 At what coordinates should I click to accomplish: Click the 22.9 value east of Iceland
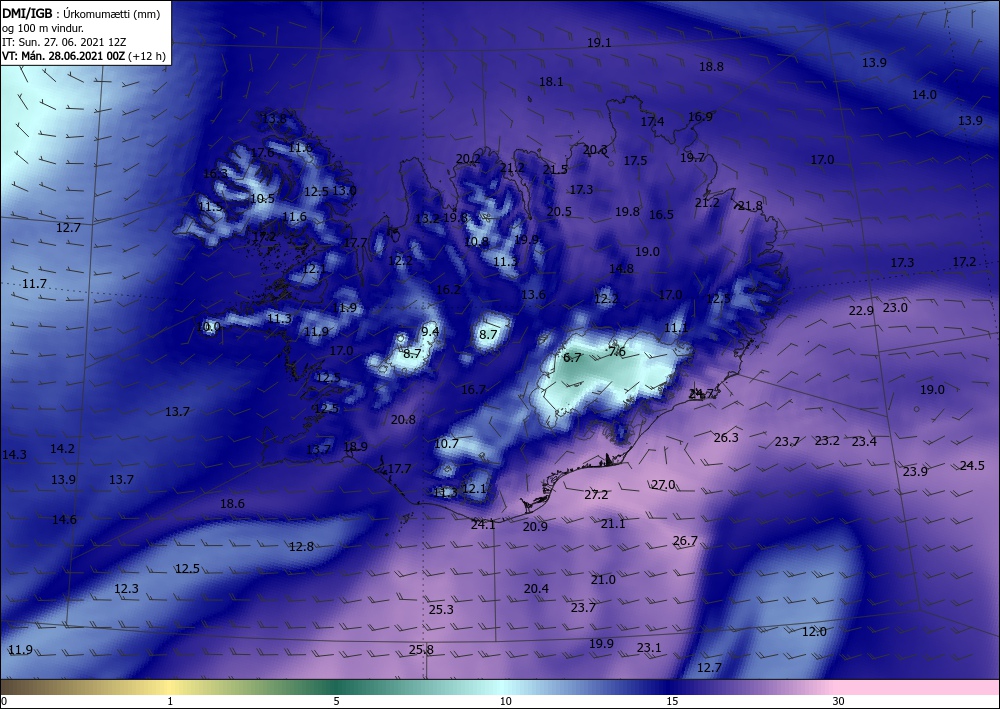[861, 311]
